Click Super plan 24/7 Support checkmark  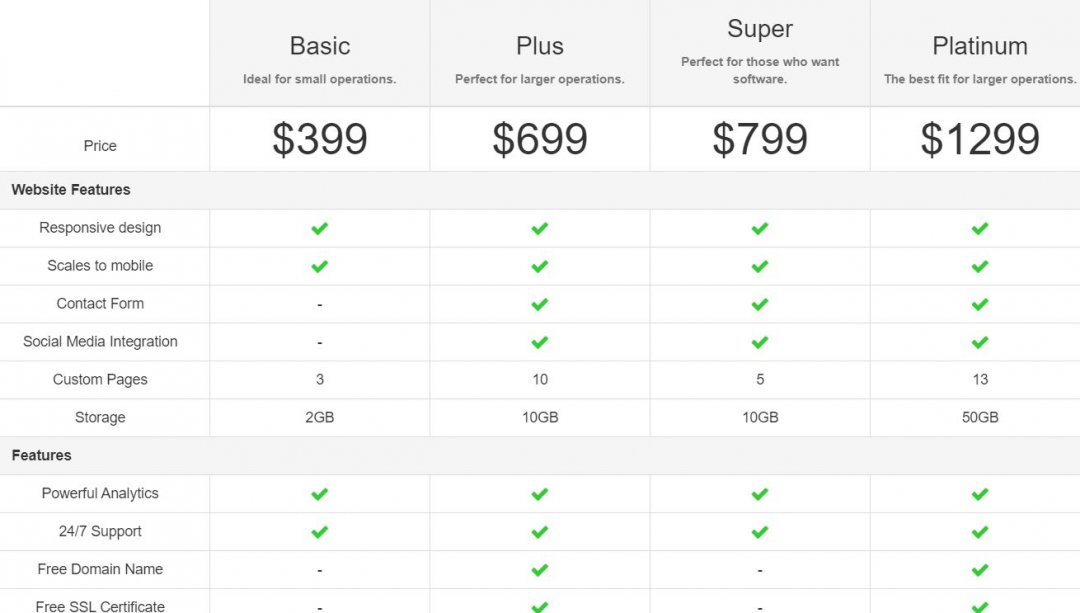[x=760, y=532]
